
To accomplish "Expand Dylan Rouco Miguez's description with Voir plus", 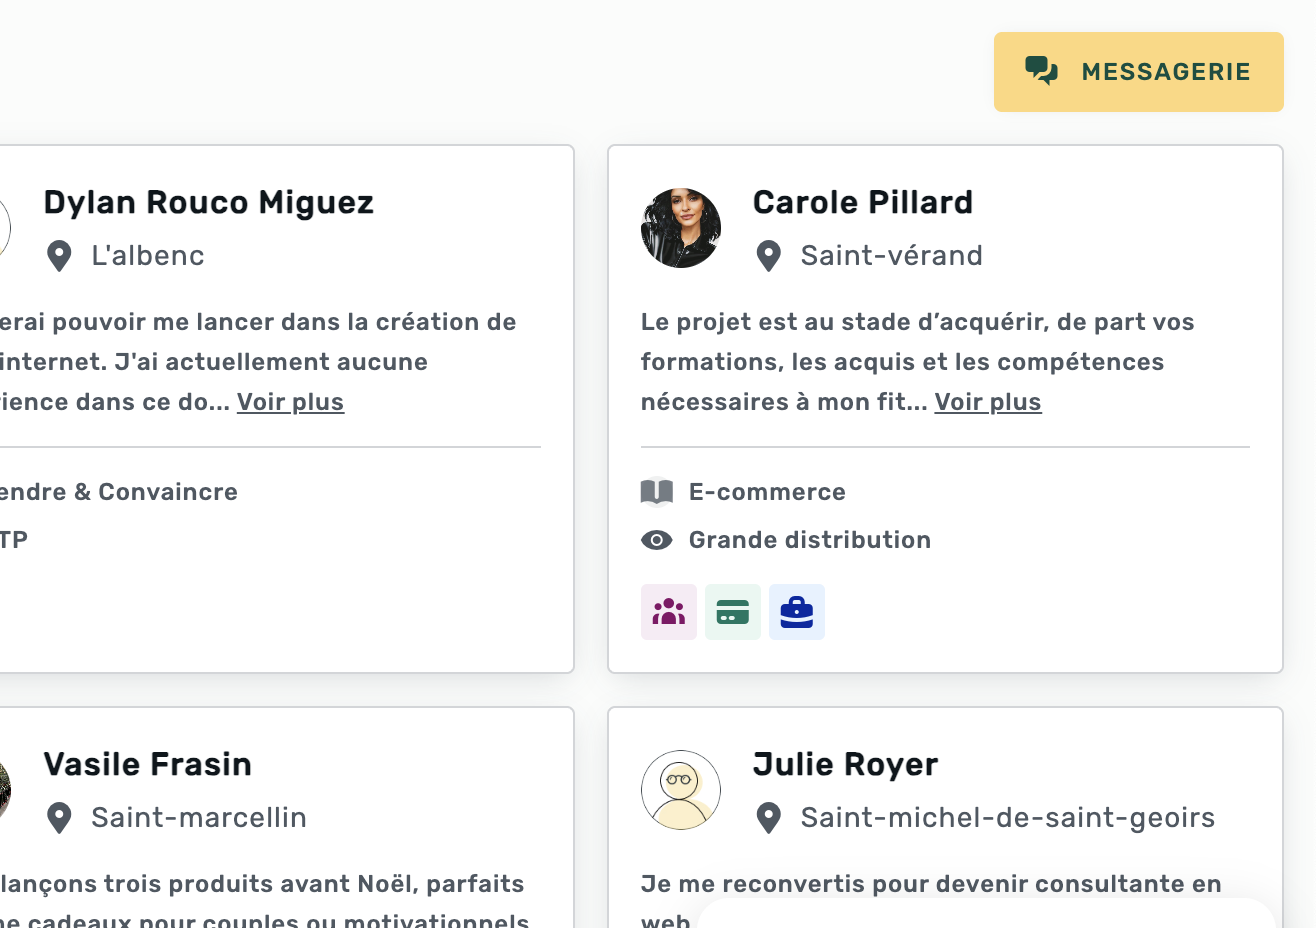I will coord(290,402).
